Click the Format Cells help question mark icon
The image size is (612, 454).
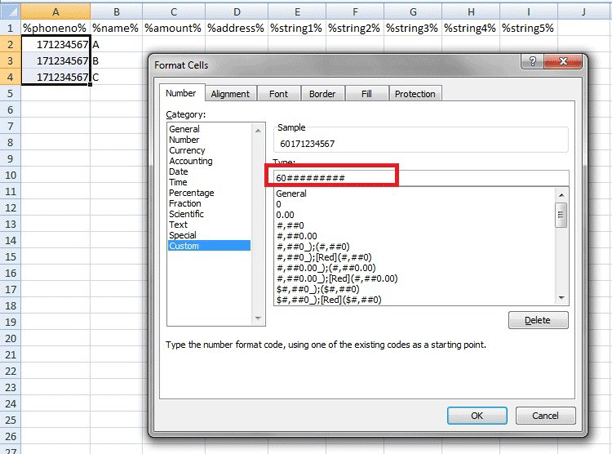[x=529, y=65]
